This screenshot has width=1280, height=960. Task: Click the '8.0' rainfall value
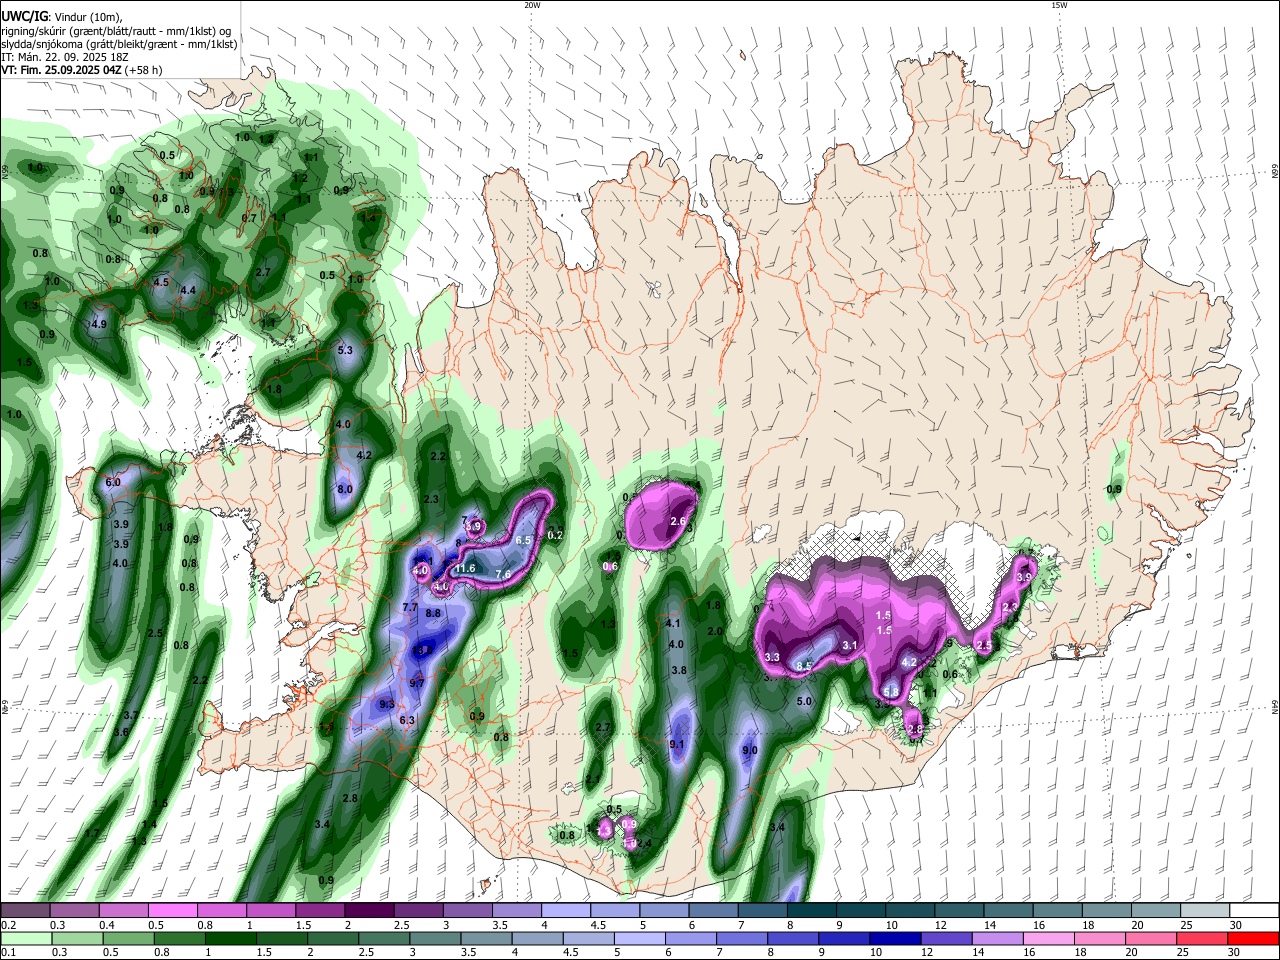(345, 489)
